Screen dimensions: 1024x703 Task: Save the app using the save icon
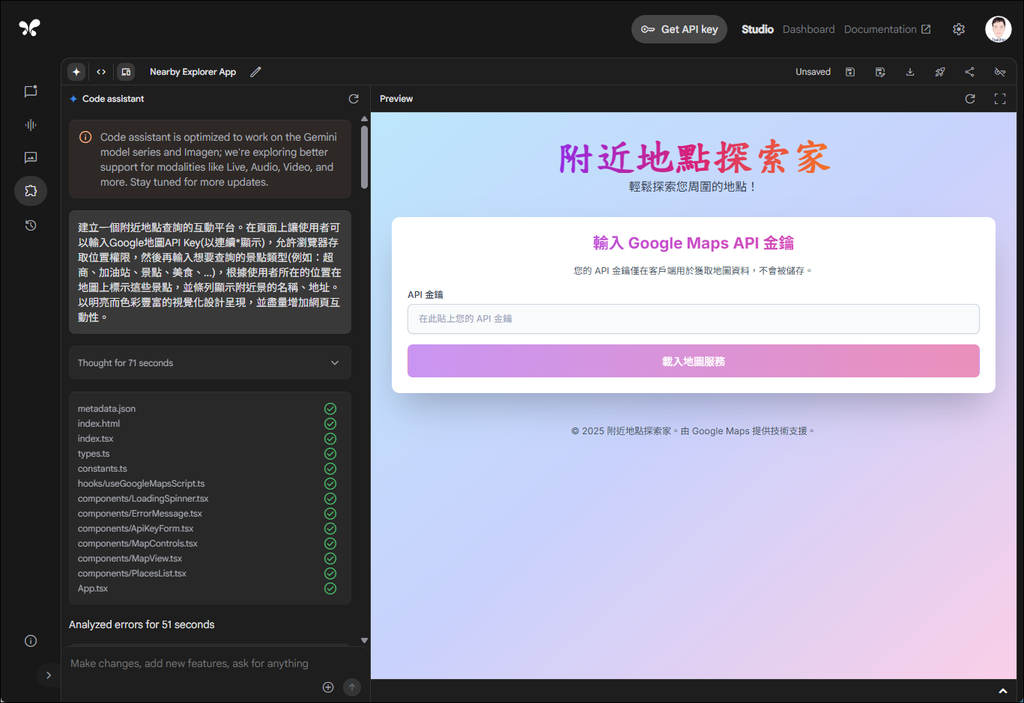pyautogui.click(x=850, y=72)
